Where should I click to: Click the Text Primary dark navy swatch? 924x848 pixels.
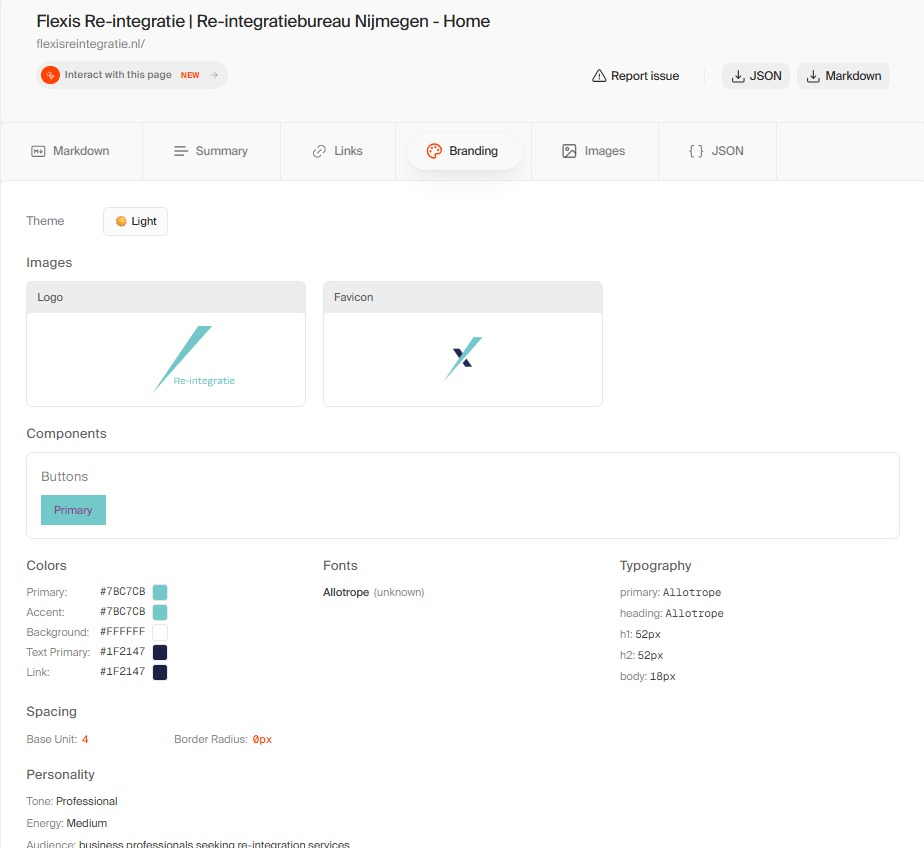coord(160,652)
